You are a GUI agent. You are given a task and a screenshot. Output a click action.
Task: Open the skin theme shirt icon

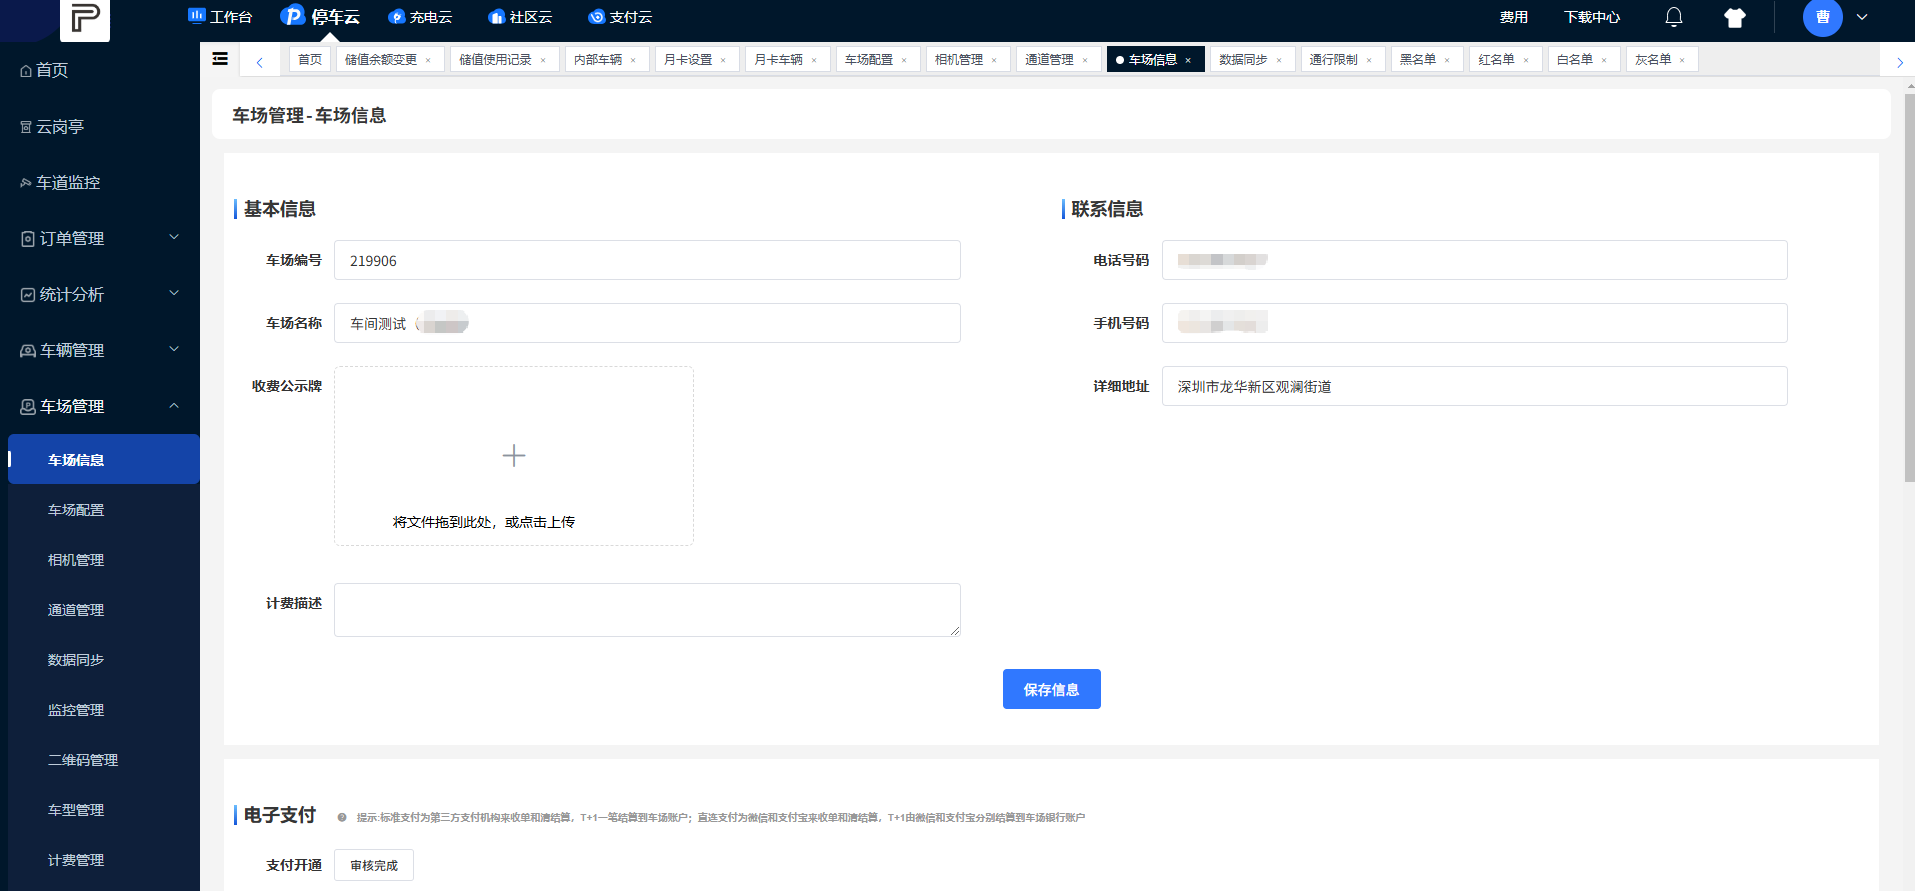(1735, 17)
